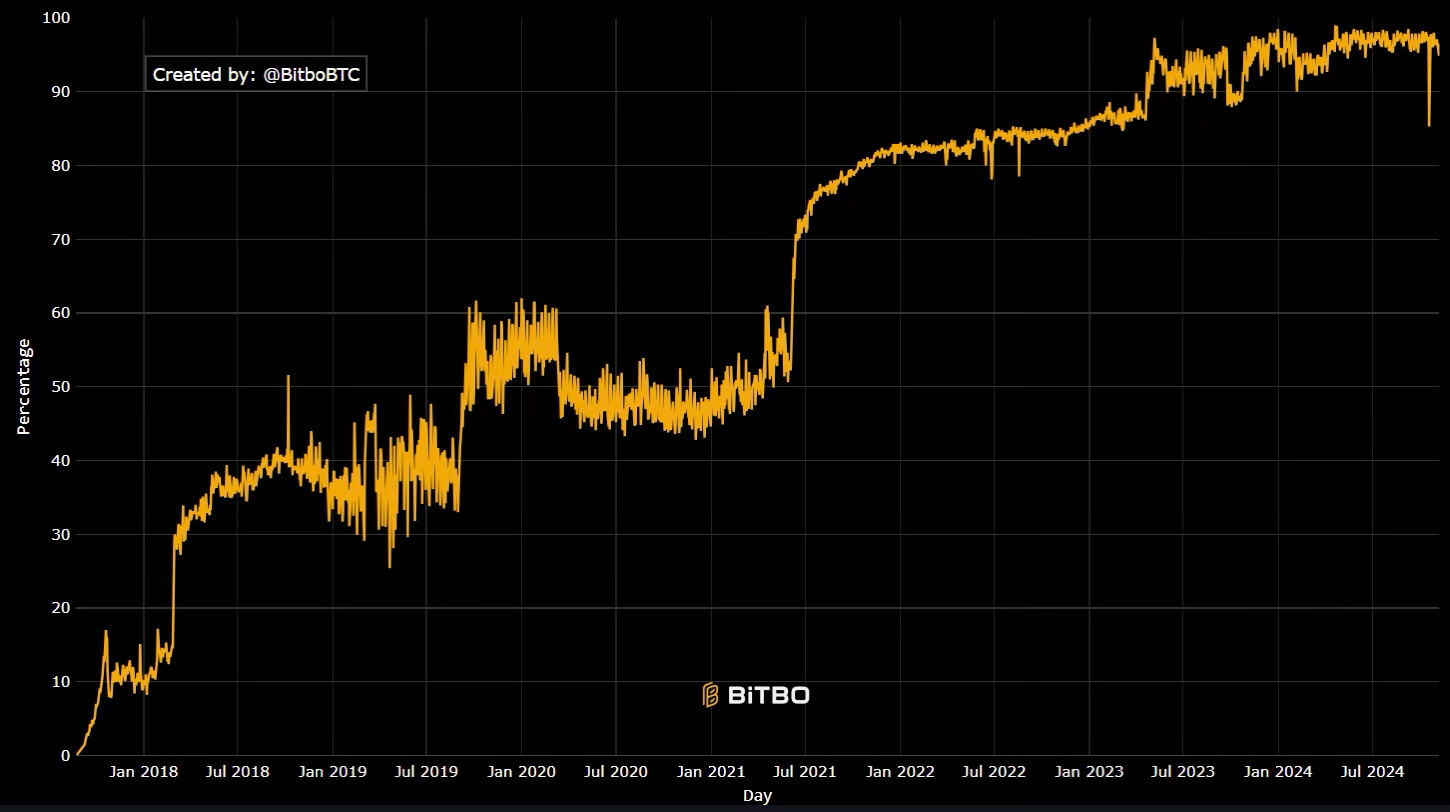Click the "Day" x-axis title
The image size is (1450, 812).
[x=757, y=796]
